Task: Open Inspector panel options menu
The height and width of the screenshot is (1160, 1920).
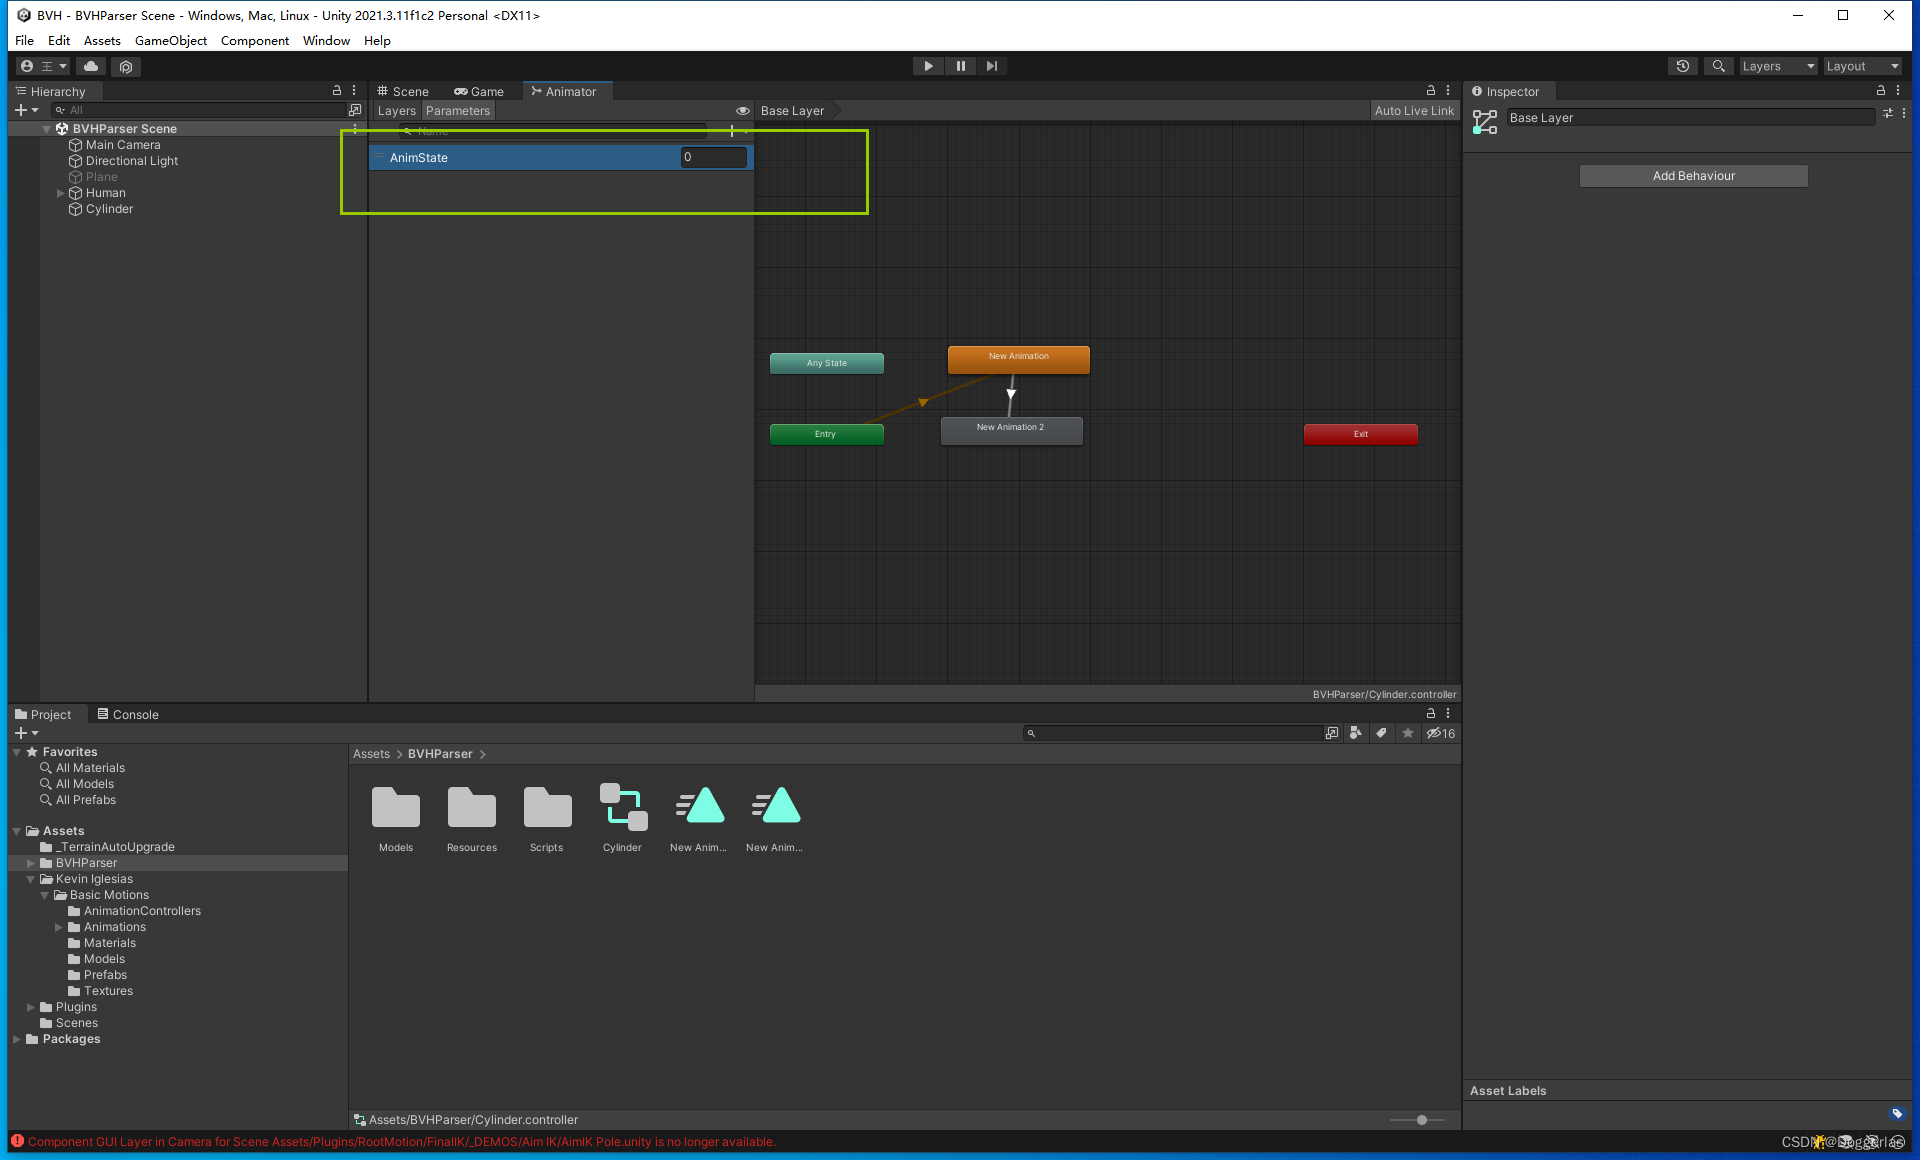Action: (x=1898, y=90)
